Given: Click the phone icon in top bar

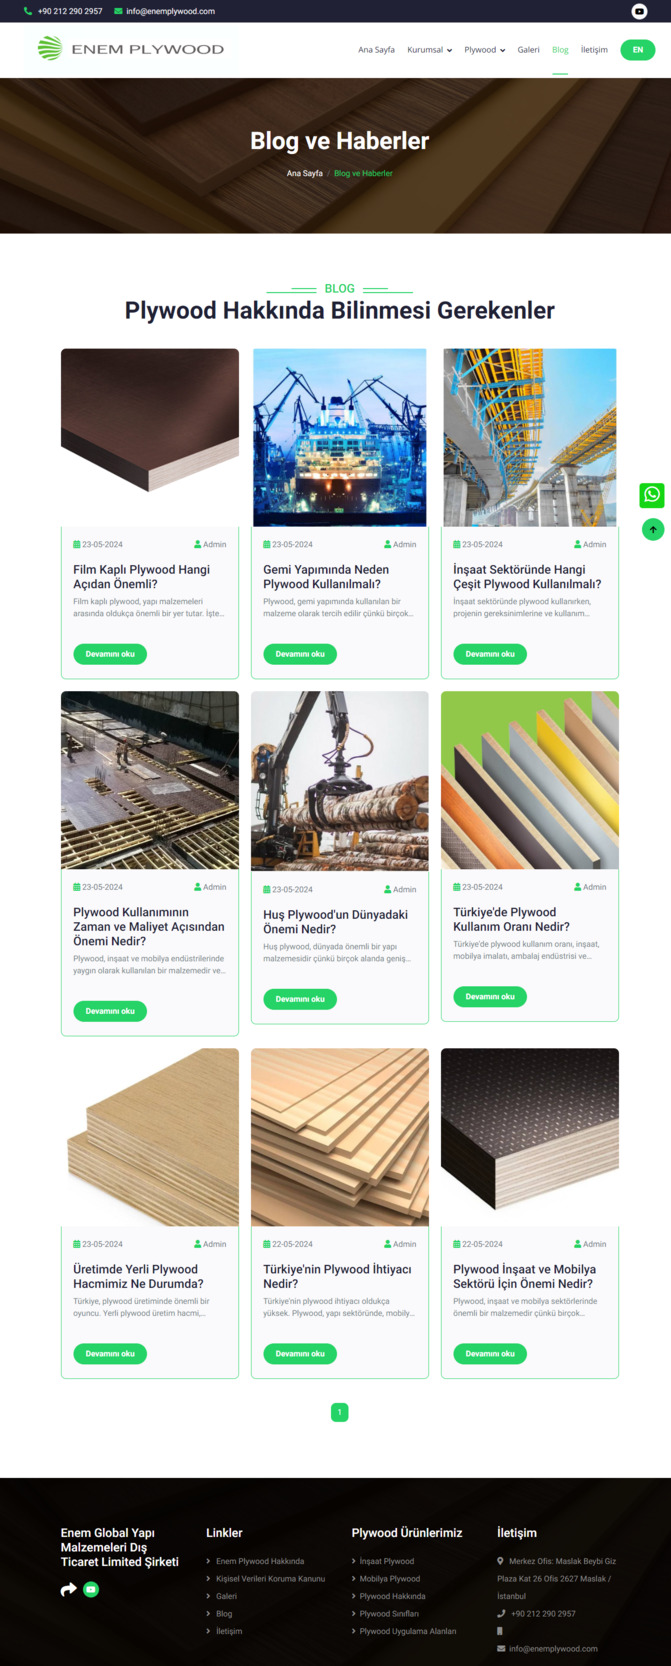Looking at the screenshot, I should tap(28, 11).
